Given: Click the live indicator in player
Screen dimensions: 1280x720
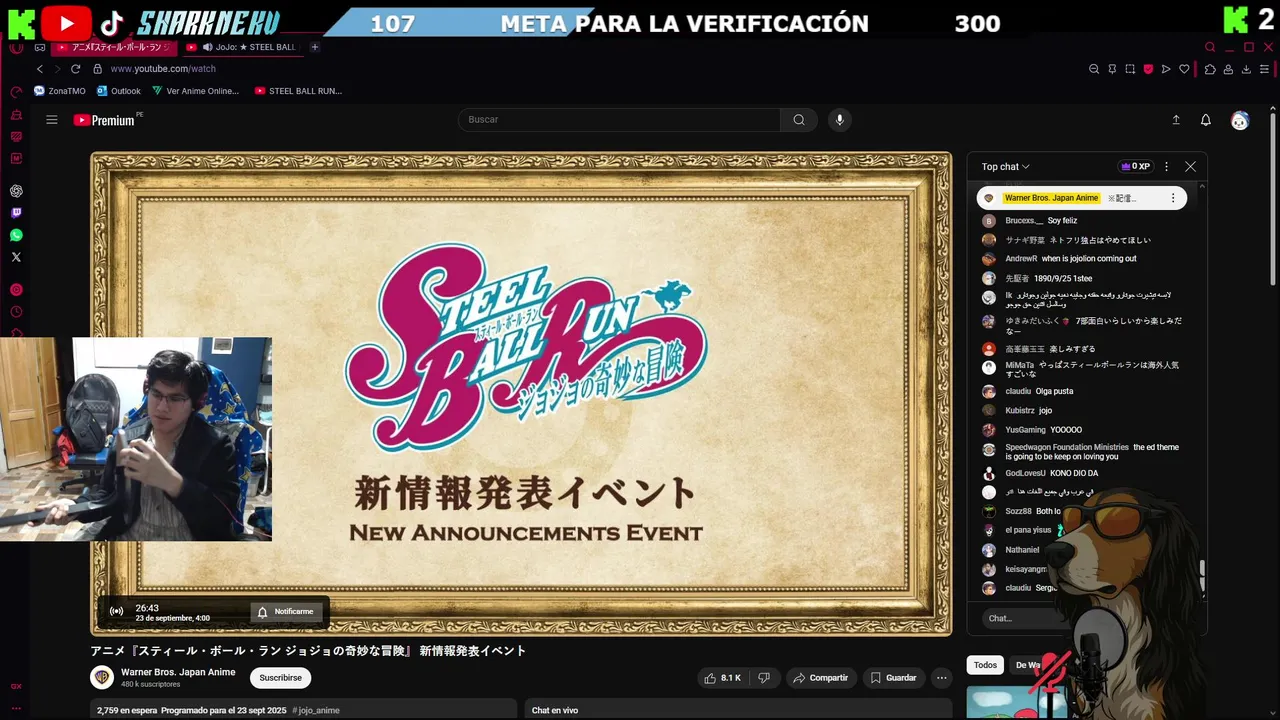Looking at the screenshot, I should tap(117, 612).
